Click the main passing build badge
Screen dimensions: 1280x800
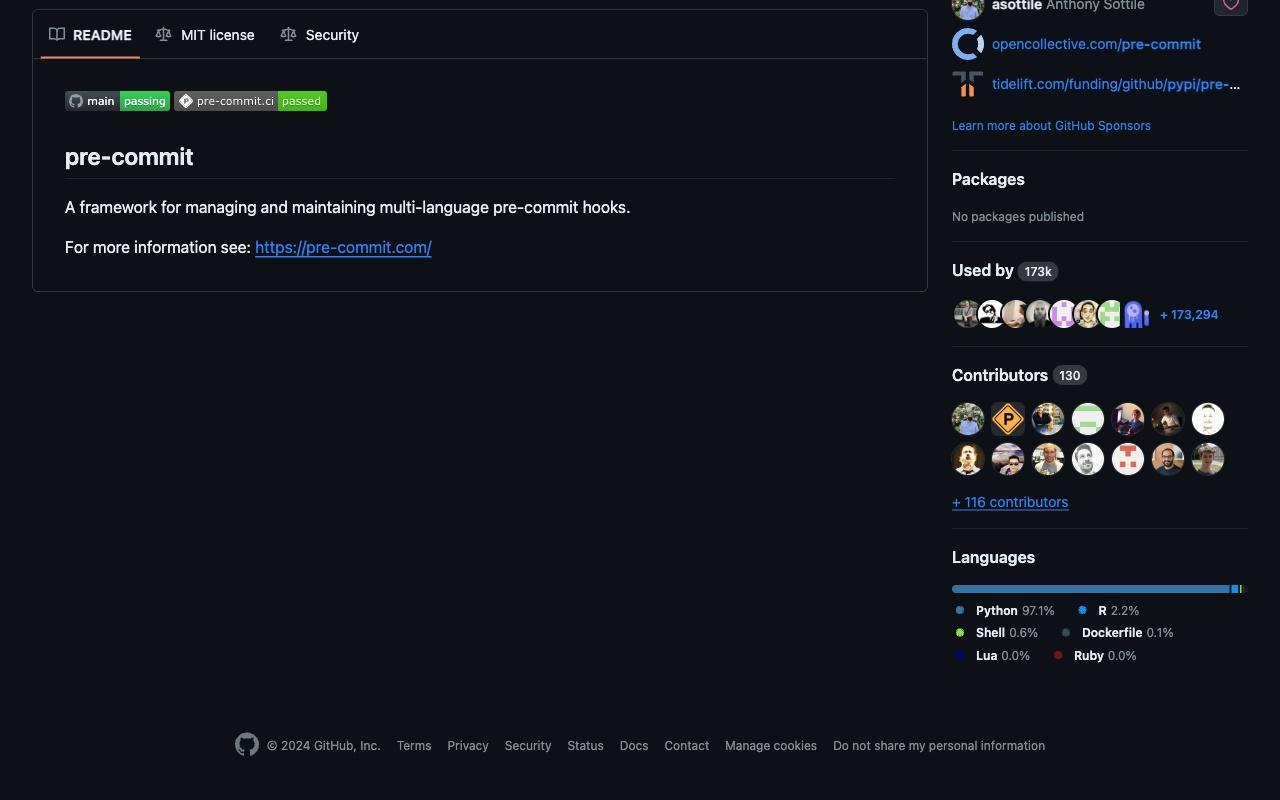coord(117,101)
